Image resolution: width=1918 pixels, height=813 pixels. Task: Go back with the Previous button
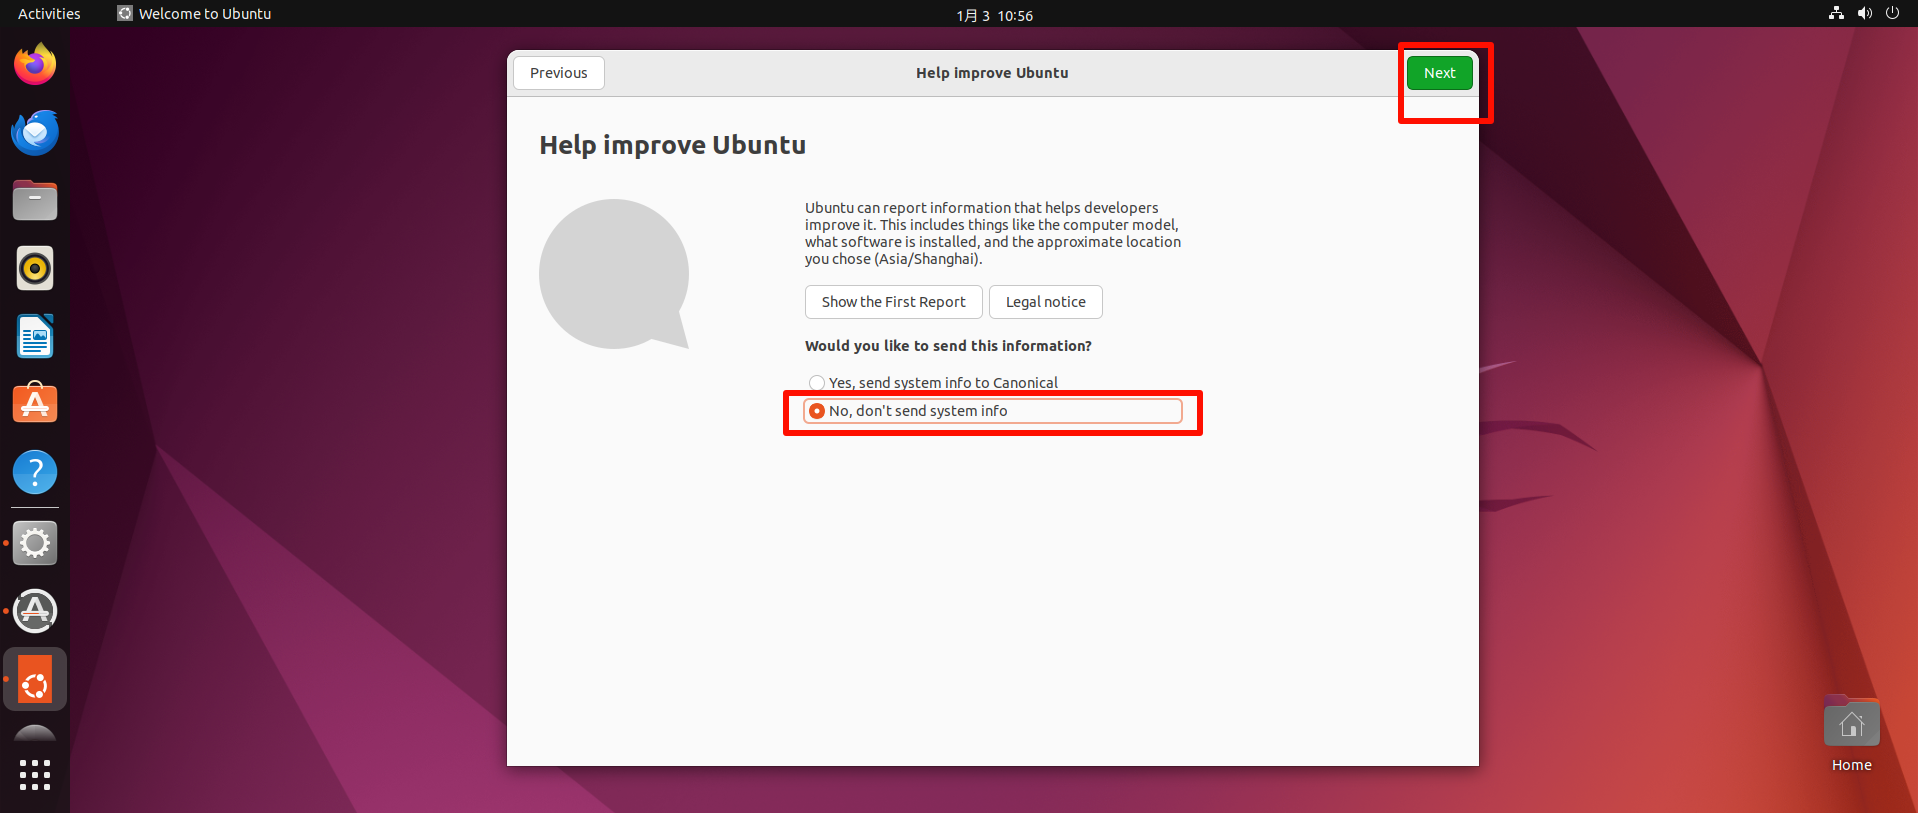[x=559, y=73]
